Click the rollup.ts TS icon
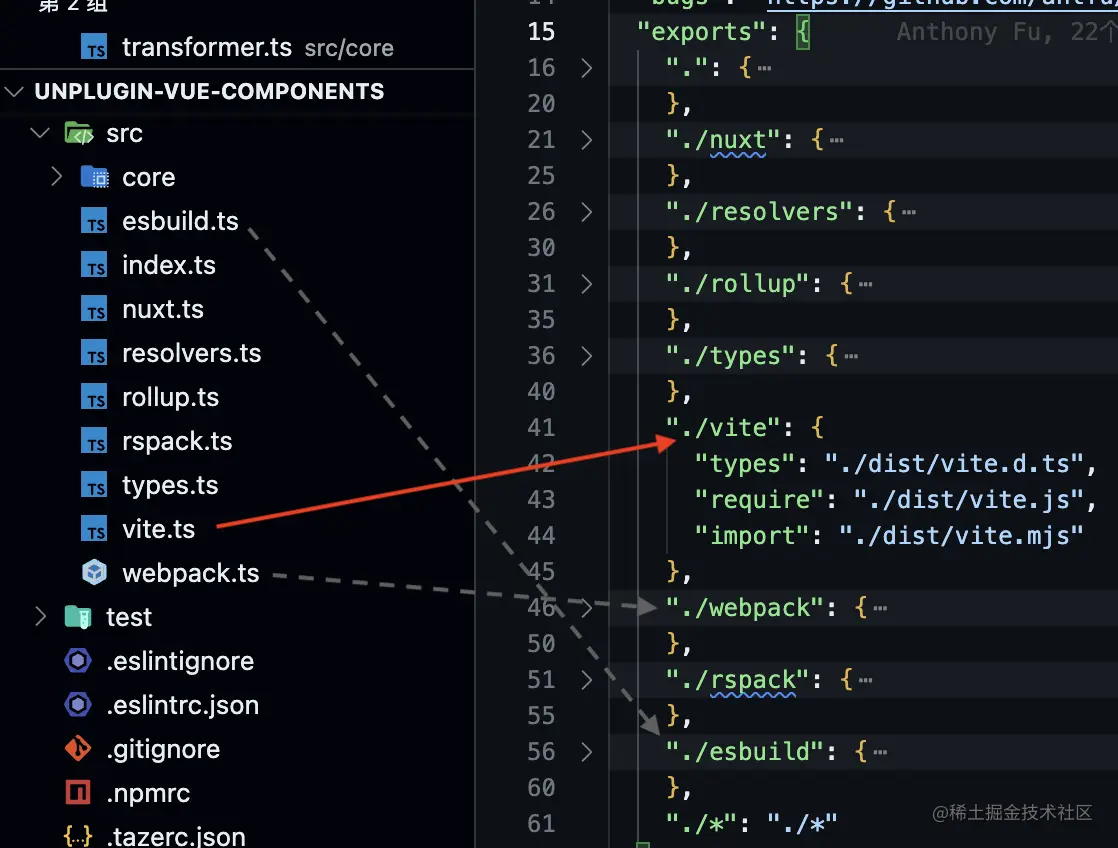This screenshot has height=848, width=1118. pyautogui.click(x=94, y=397)
